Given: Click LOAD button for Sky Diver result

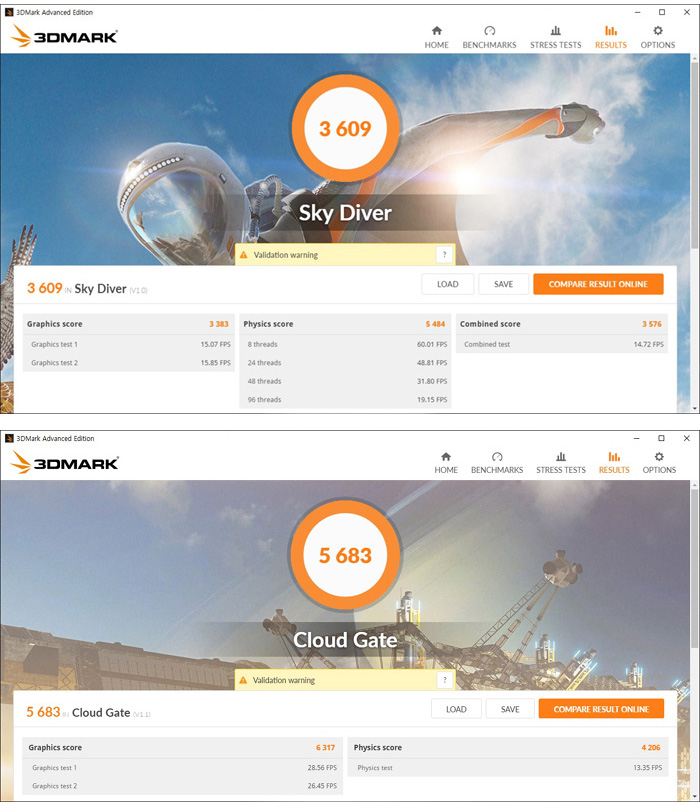Looking at the screenshot, I should (x=448, y=284).
